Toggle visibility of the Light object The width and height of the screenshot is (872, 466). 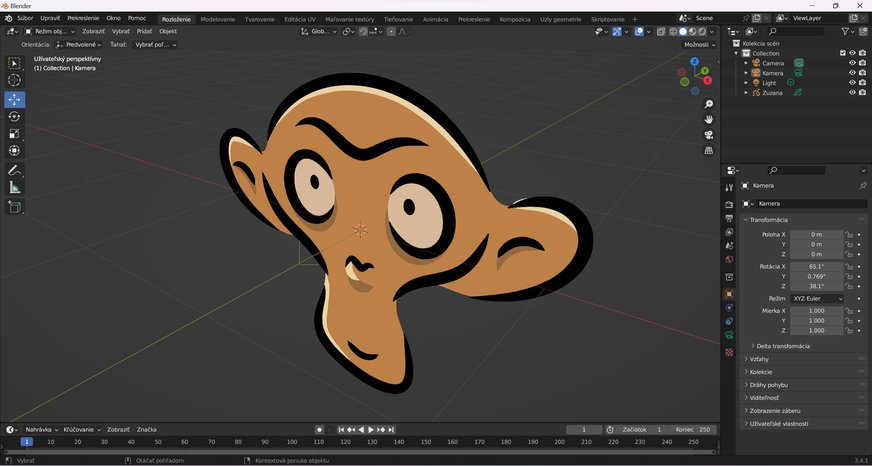pyautogui.click(x=852, y=82)
